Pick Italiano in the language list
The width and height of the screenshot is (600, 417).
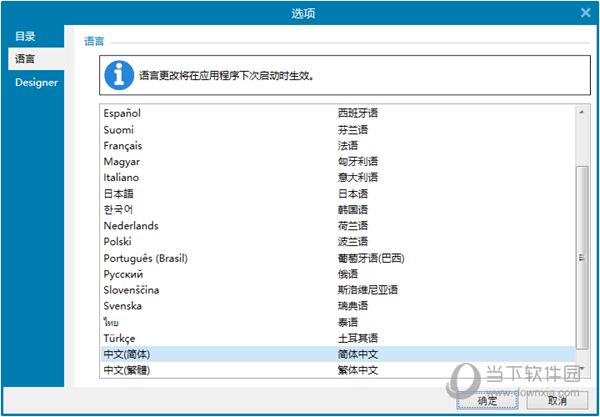pyautogui.click(x=338, y=178)
